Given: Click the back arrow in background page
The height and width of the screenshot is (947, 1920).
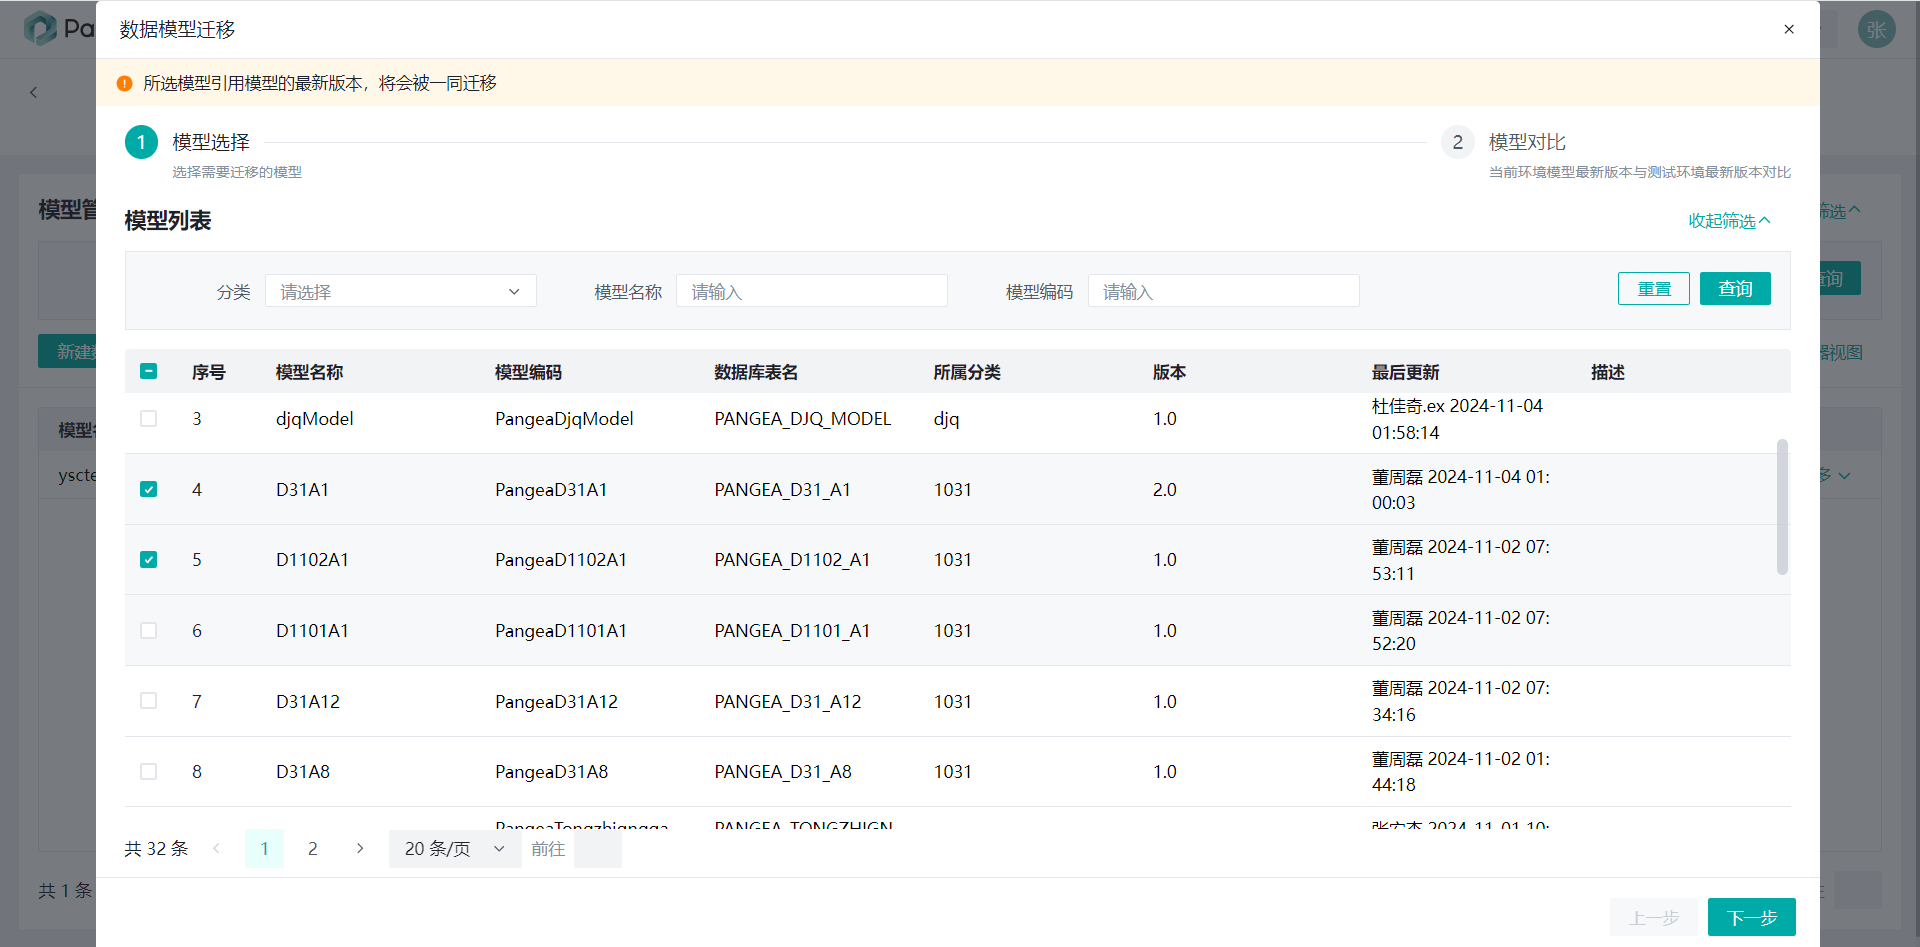Looking at the screenshot, I should (x=33, y=92).
